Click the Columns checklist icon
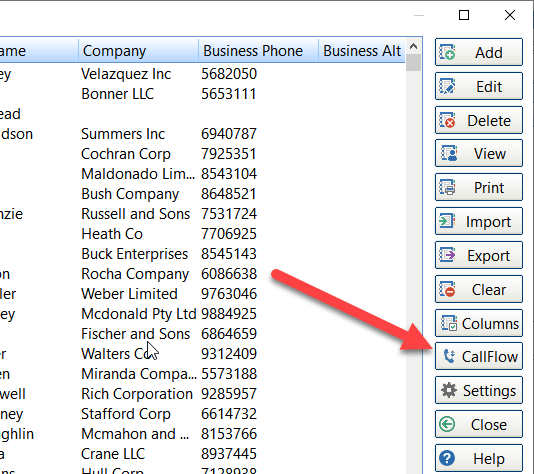This screenshot has height=474, width=534. (x=449, y=323)
